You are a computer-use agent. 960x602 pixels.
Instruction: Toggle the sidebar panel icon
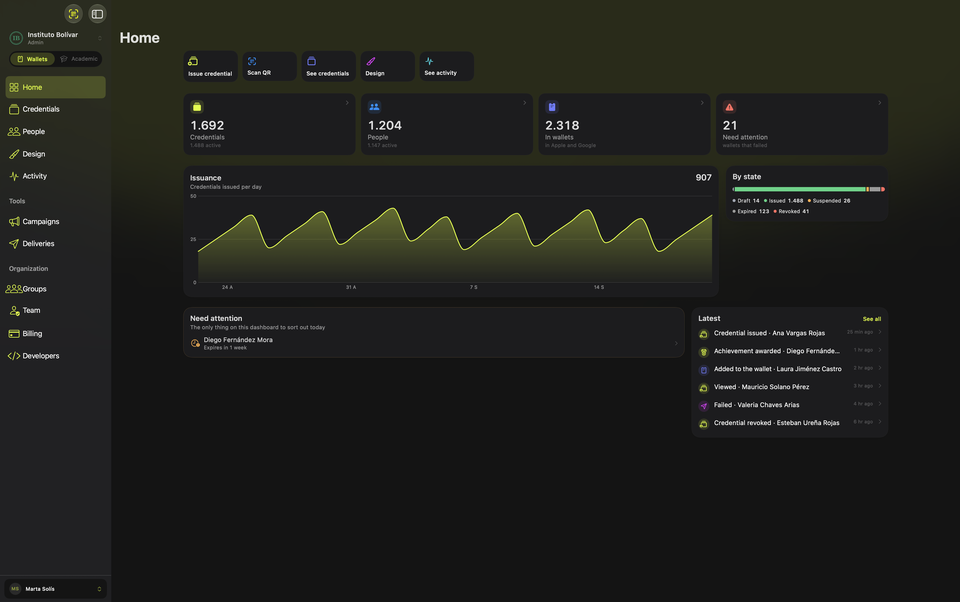click(x=97, y=14)
